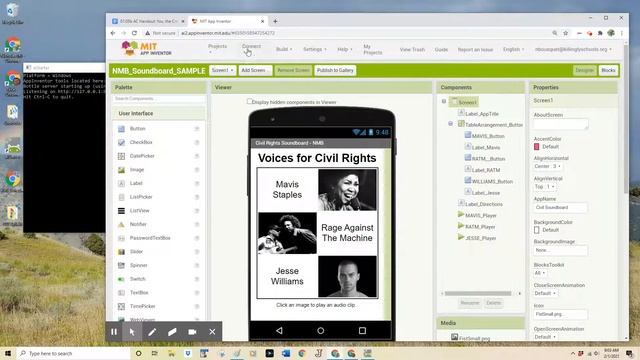Select WILLIAMS_Button in Components tree
The width and height of the screenshot is (640, 360).
click(492, 182)
